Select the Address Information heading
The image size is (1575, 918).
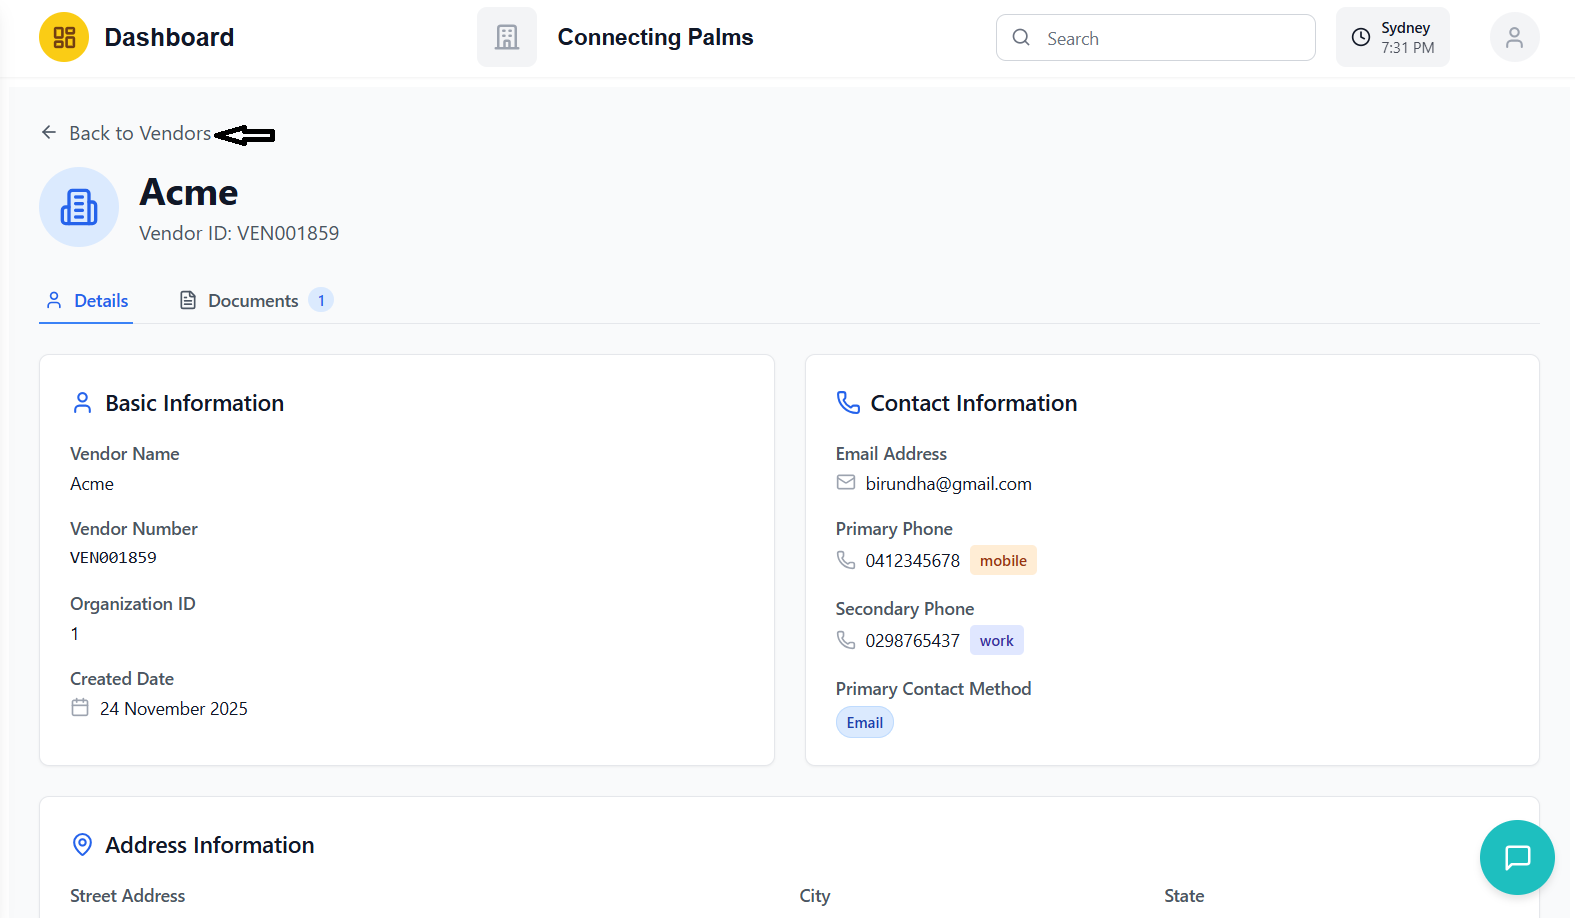(210, 845)
